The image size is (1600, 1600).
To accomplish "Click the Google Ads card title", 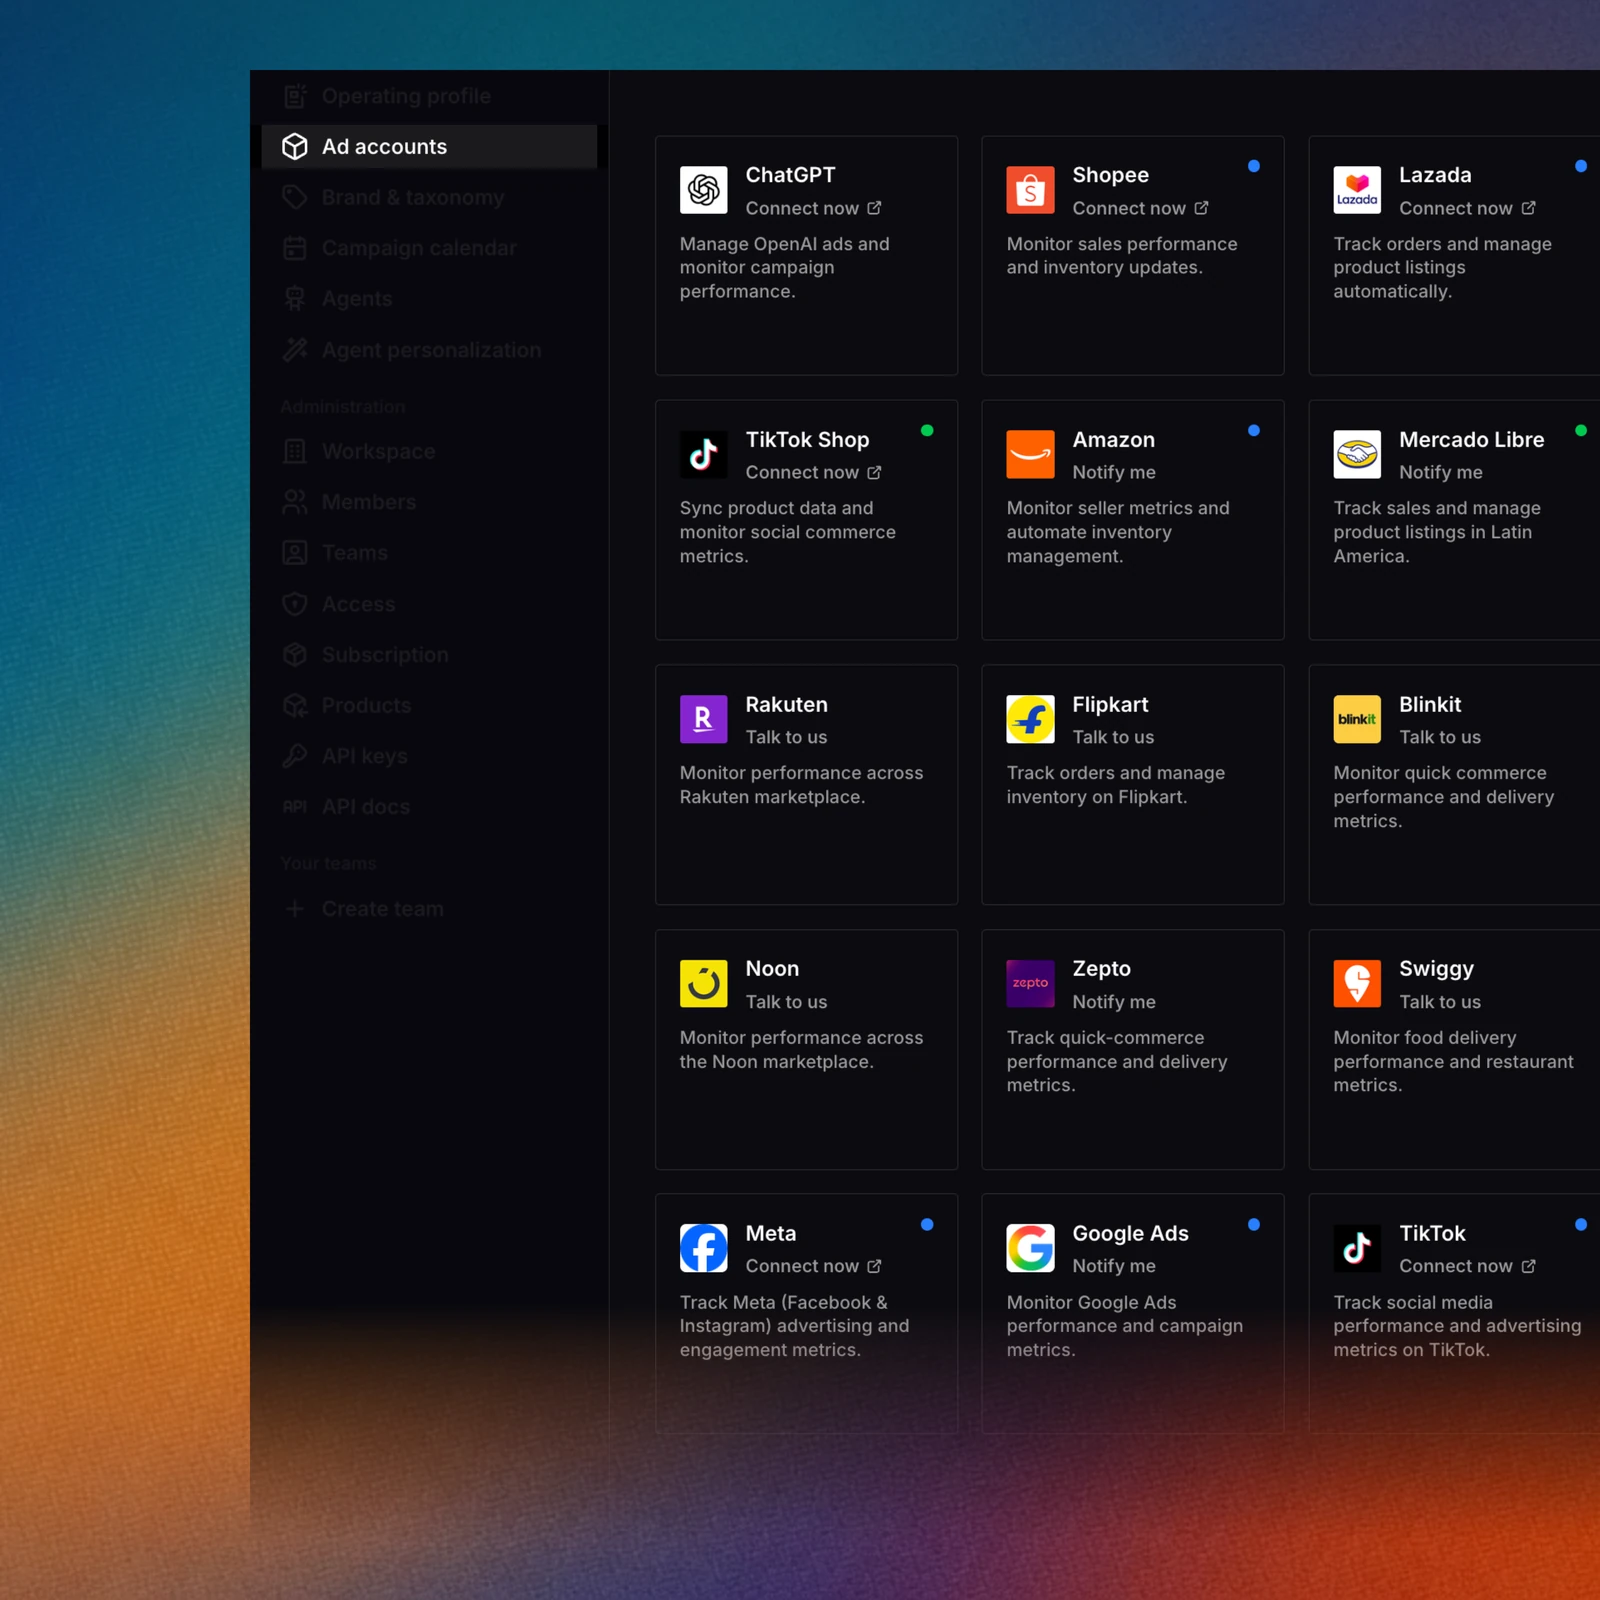I will click(1131, 1233).
